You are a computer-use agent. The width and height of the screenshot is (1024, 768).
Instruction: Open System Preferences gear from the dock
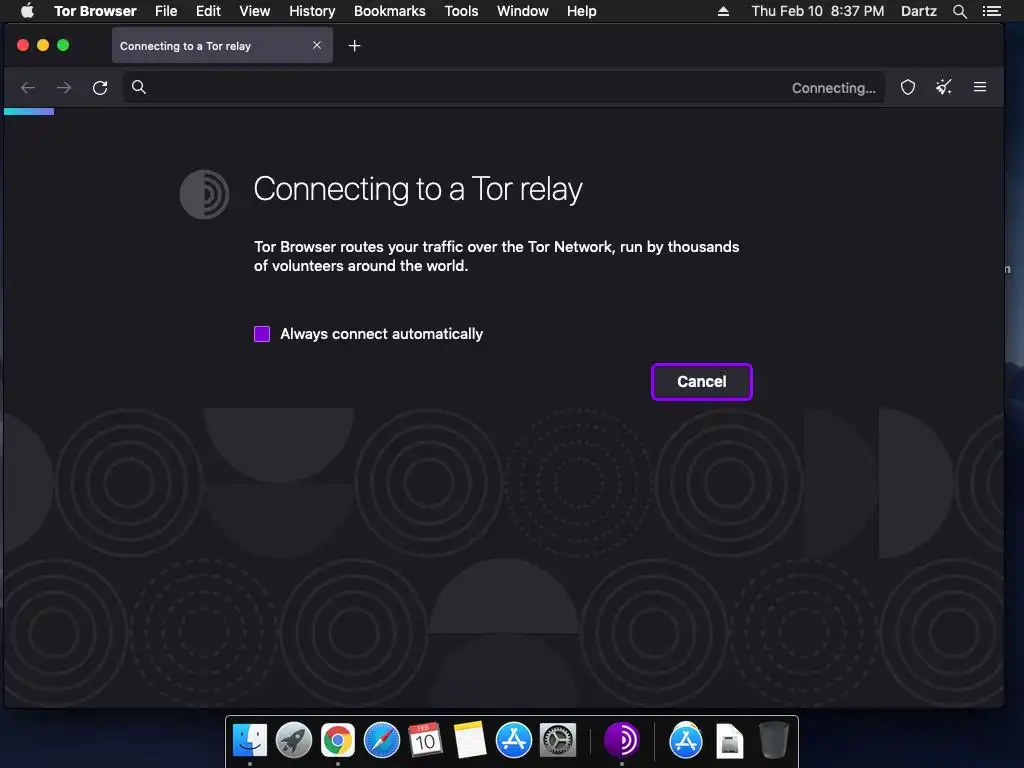pos(558,741)
